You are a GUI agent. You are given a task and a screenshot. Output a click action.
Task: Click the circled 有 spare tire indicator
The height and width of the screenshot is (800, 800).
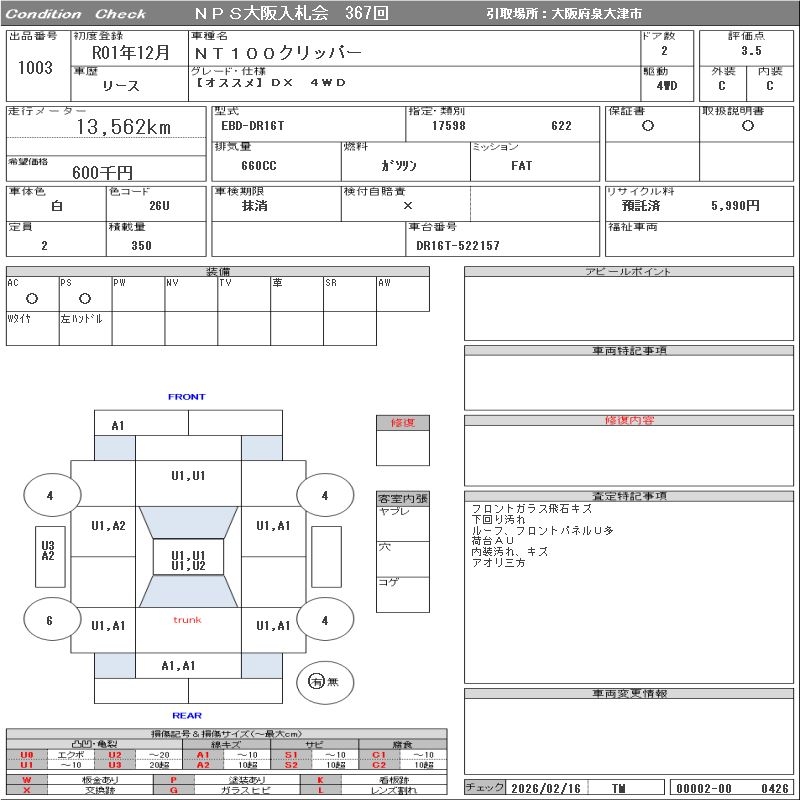[x=316, y=682]
